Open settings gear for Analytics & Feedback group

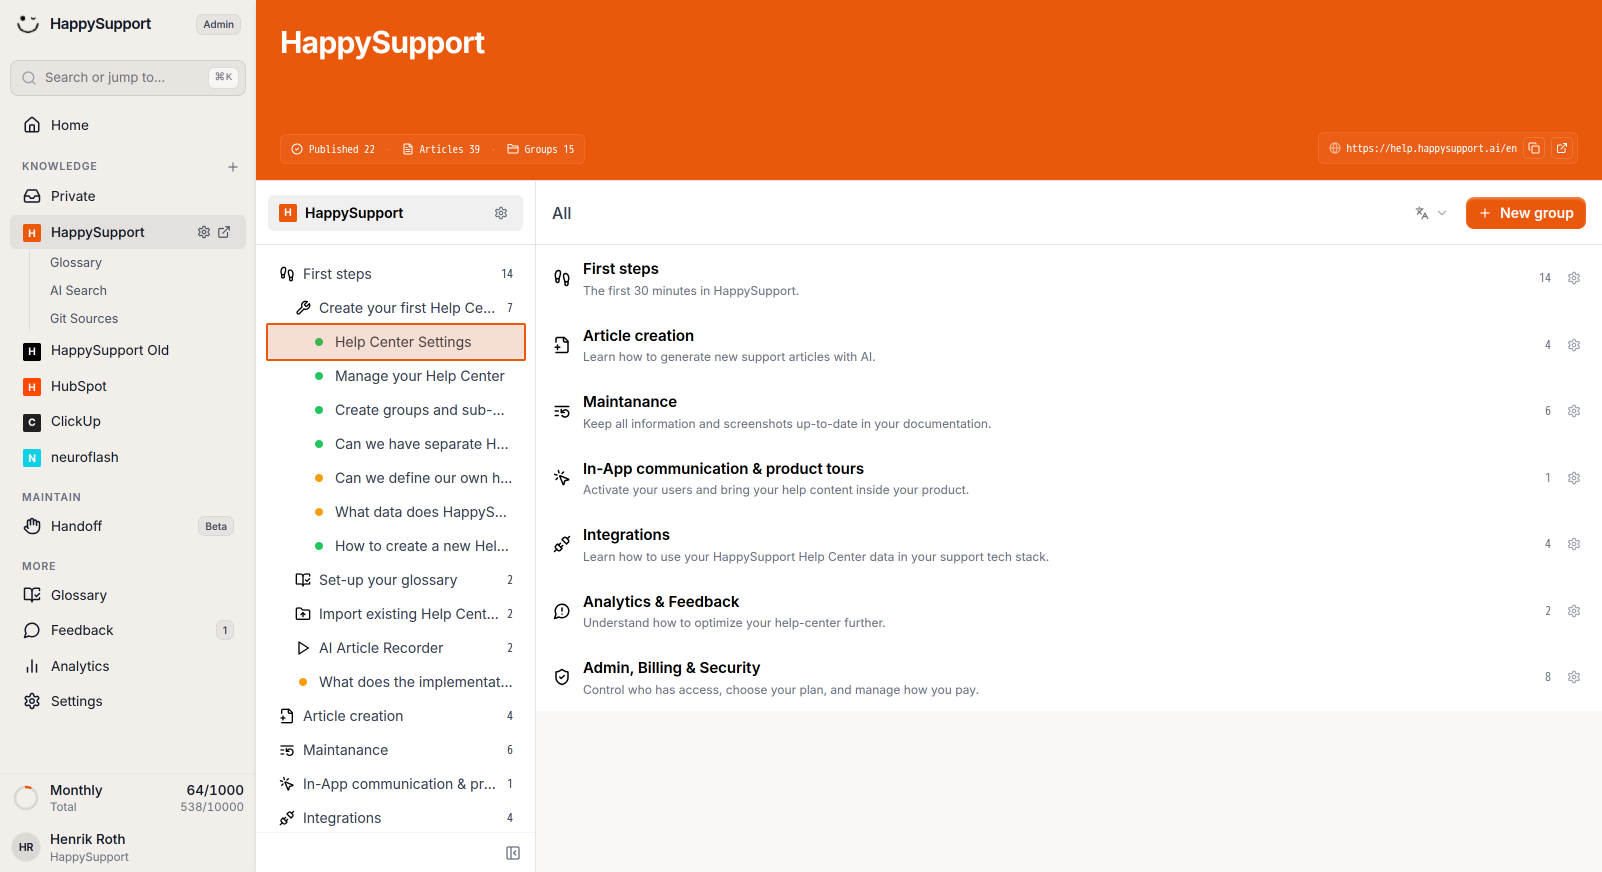1574,611
